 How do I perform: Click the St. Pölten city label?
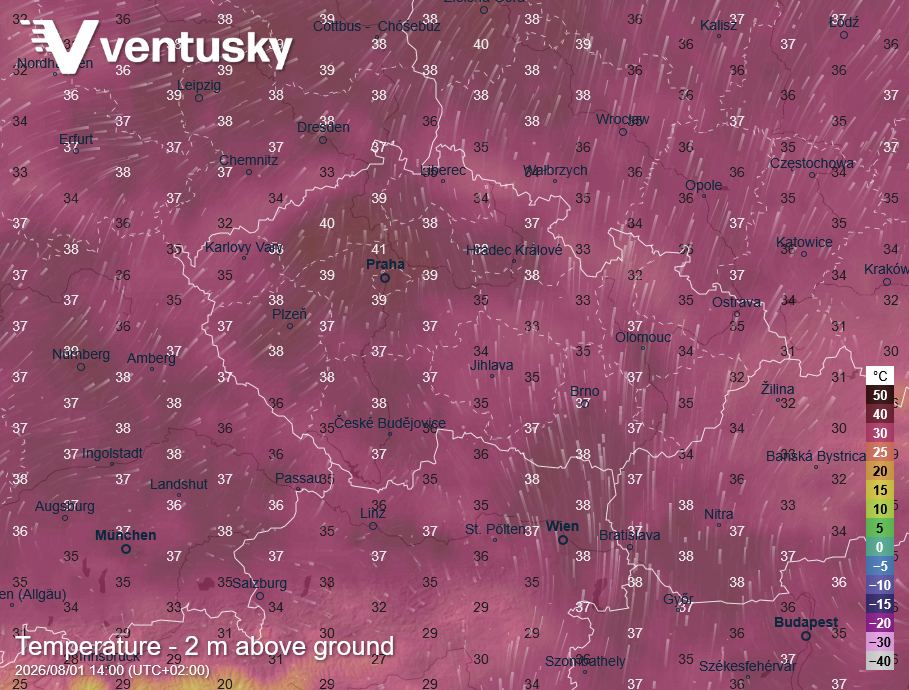(x=495, y=529)
